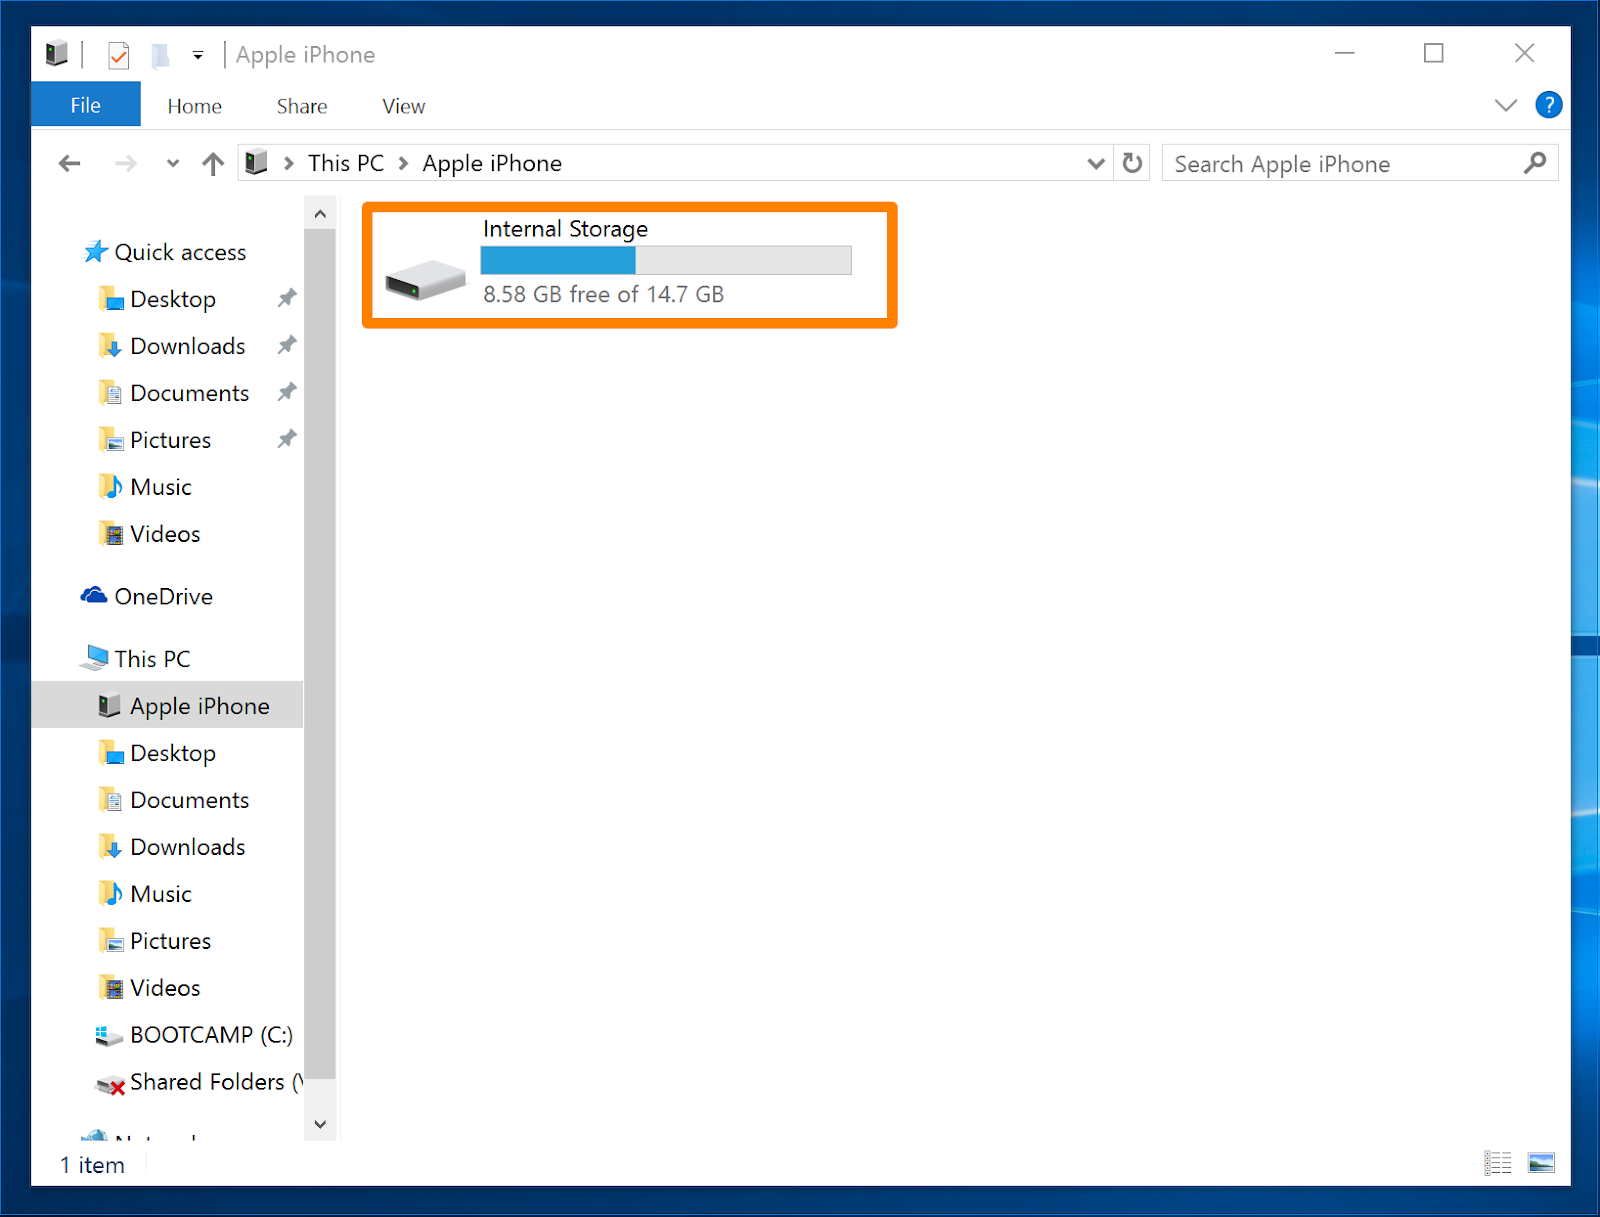Click the '8.58 GB free of 14.7 GB' text

[x=604, y=294]
